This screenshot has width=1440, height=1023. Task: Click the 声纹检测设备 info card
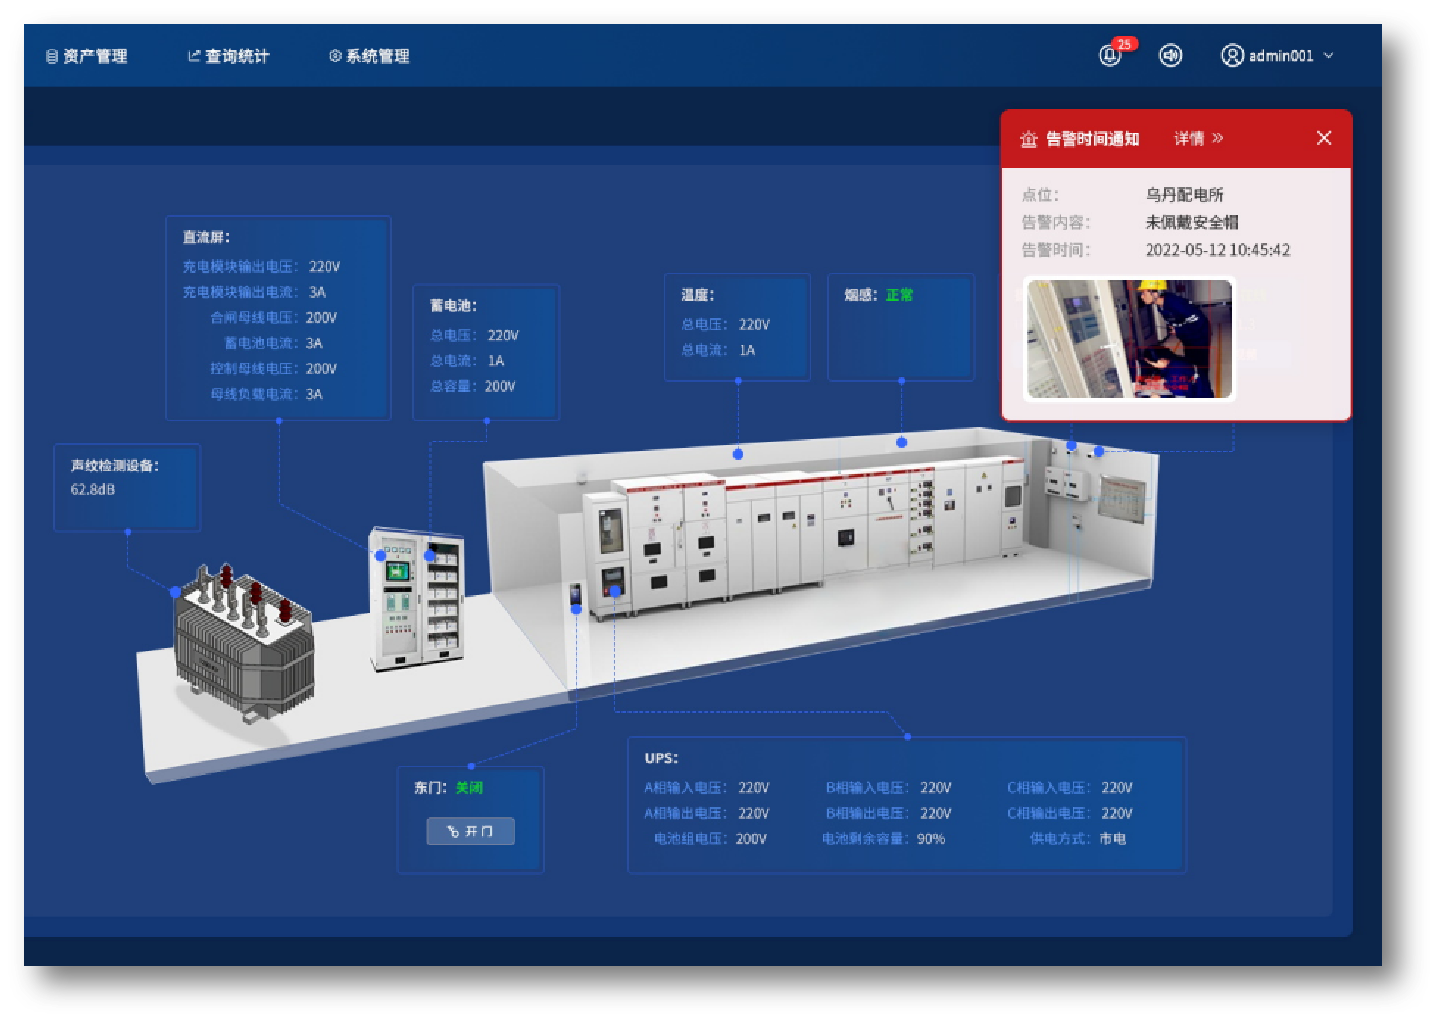(127, 487)
